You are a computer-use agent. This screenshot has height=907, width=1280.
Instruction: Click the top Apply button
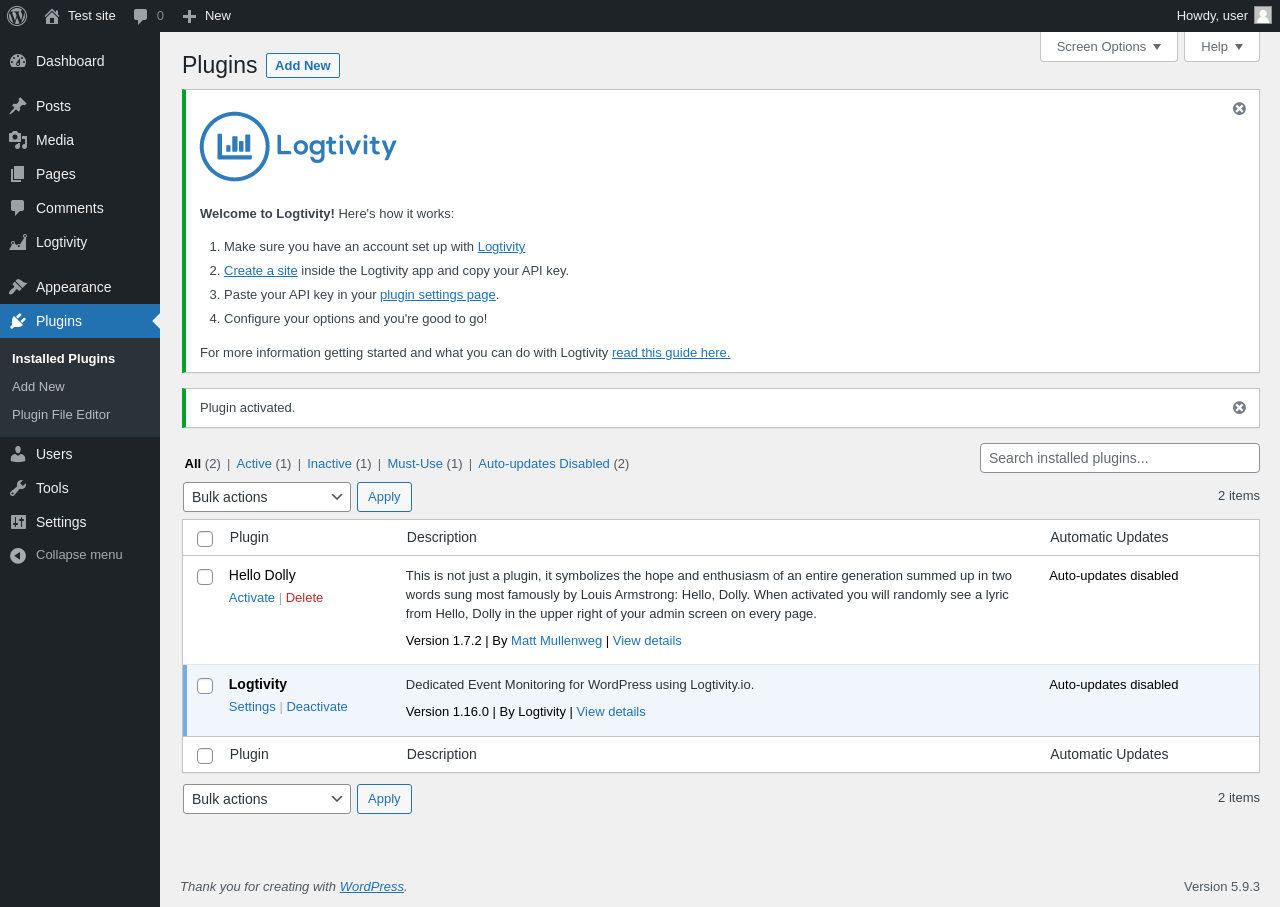384,497
